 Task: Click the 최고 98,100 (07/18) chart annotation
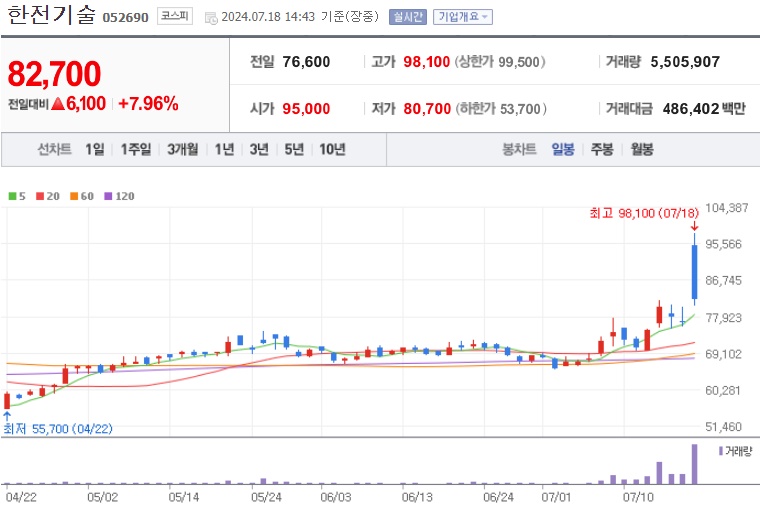644,213
